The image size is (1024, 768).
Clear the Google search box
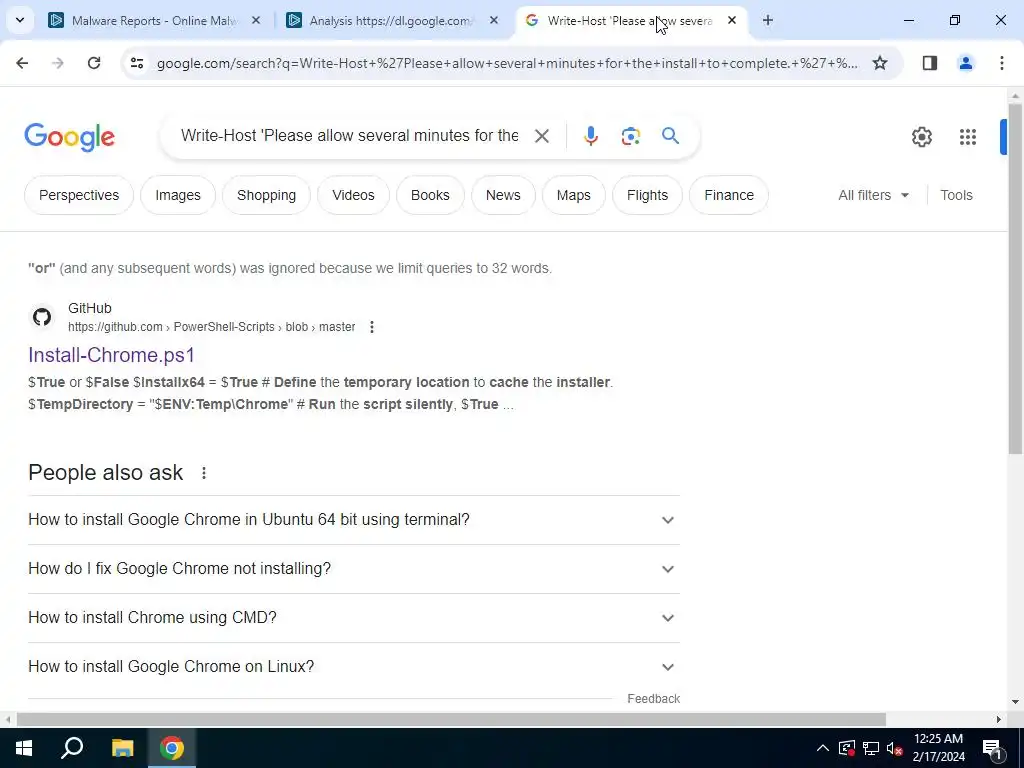[x=541, y=136]
